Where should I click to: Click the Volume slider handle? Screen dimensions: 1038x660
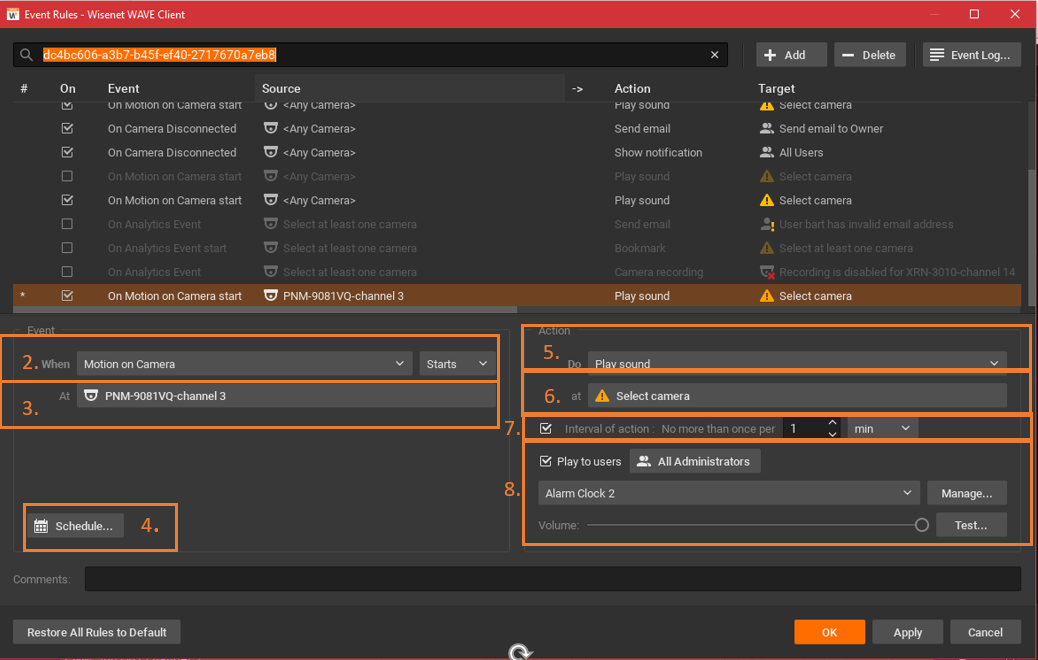[921, 525]
